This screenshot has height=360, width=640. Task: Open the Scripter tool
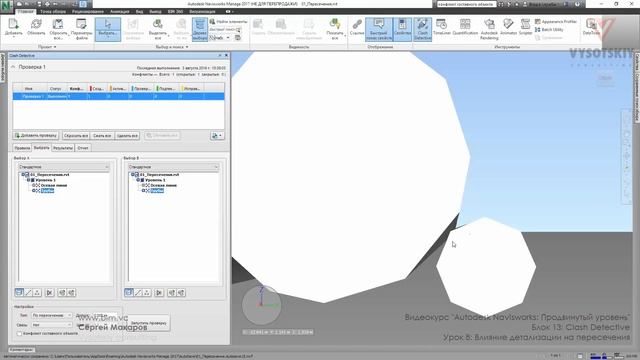[525, 27]
